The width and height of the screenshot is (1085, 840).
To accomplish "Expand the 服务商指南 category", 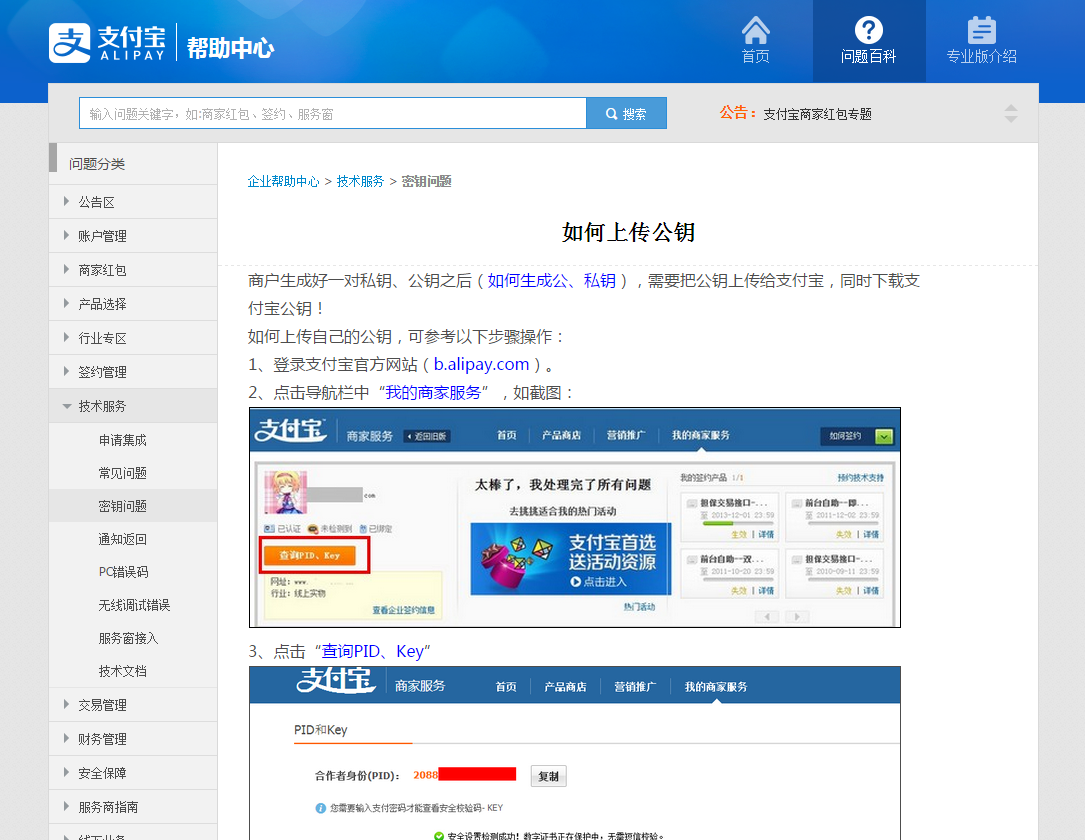I will point(133,807).
